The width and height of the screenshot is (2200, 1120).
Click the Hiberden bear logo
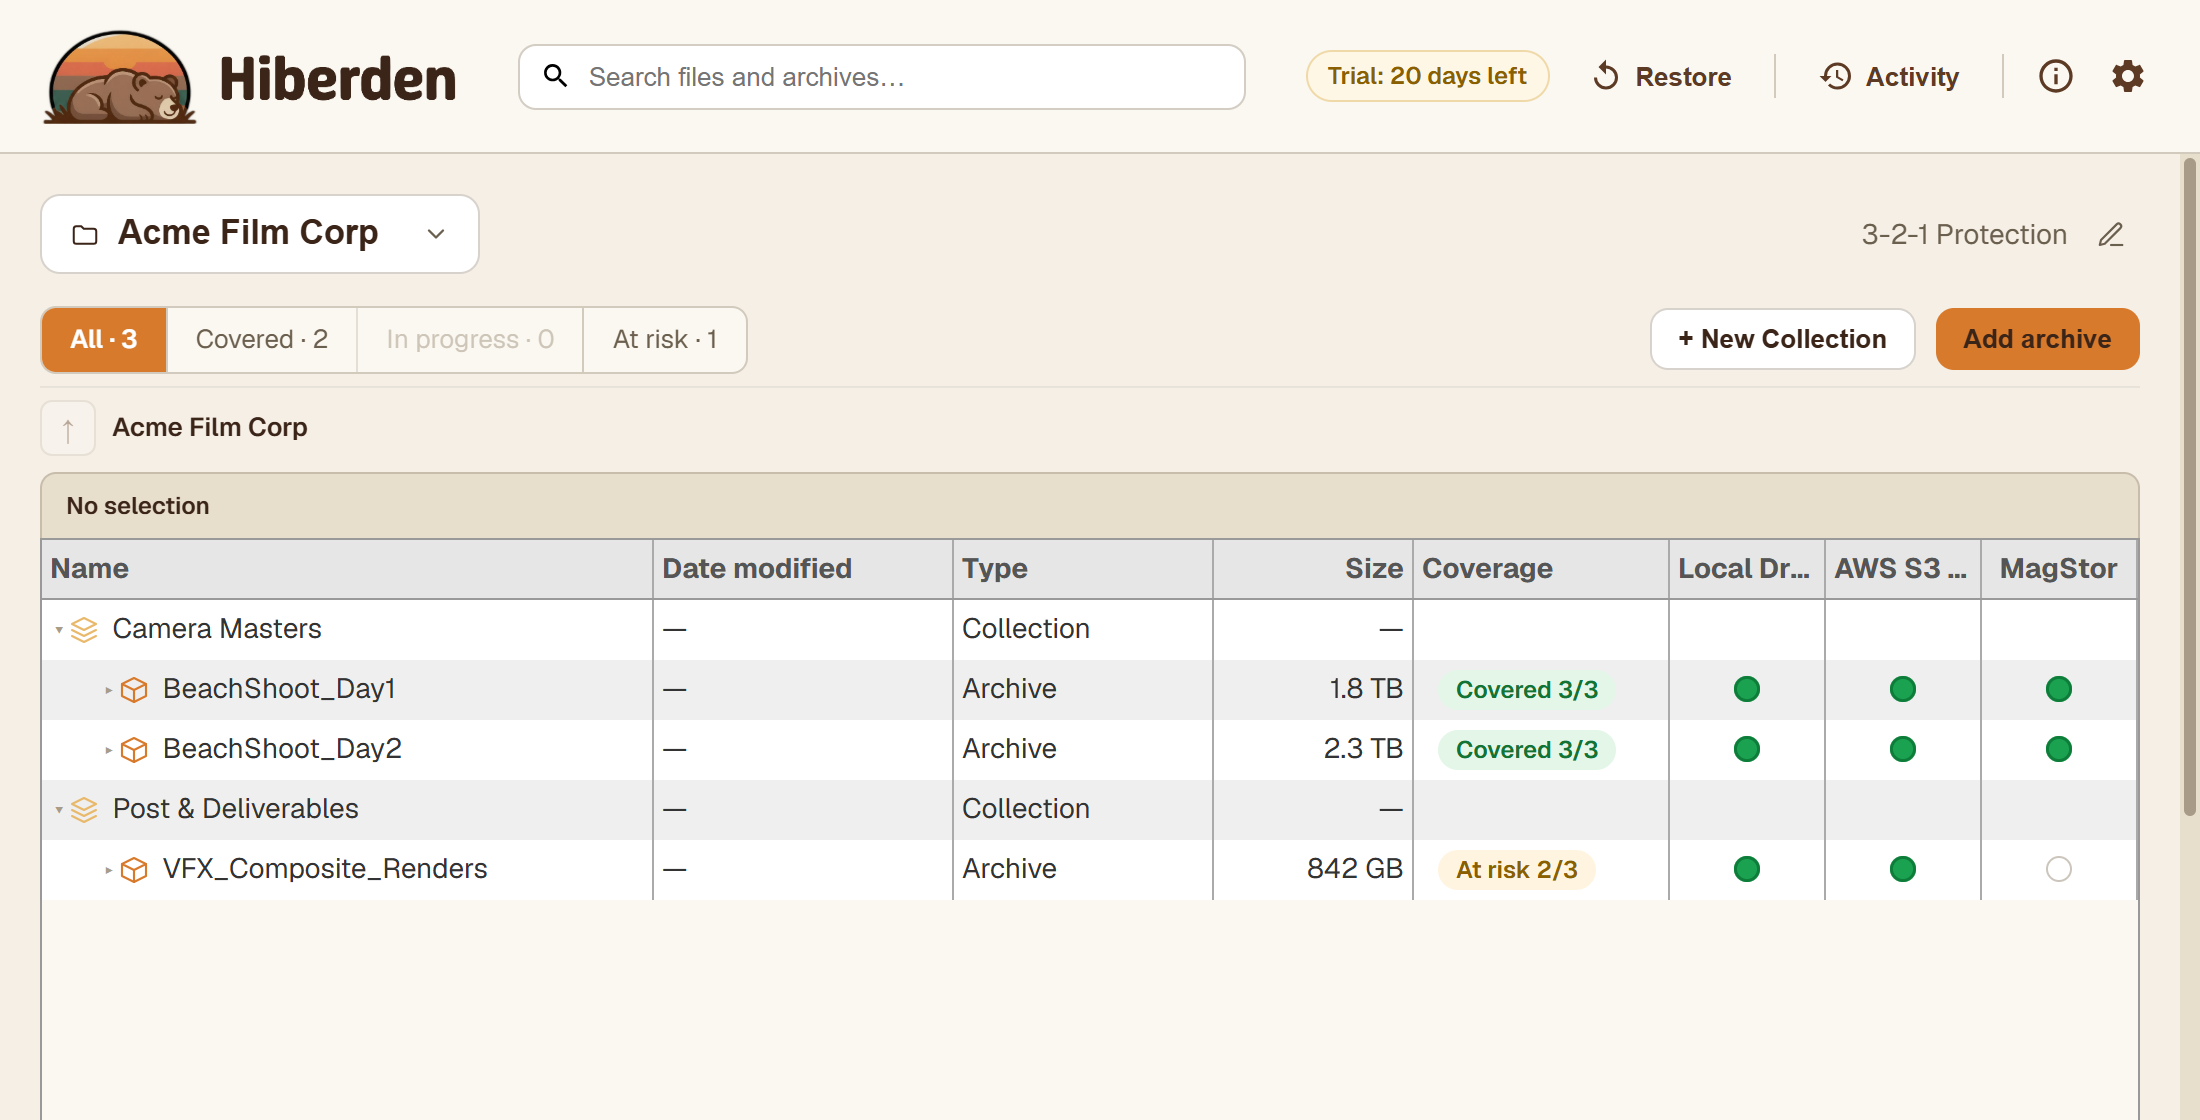[x=120, y=77]
